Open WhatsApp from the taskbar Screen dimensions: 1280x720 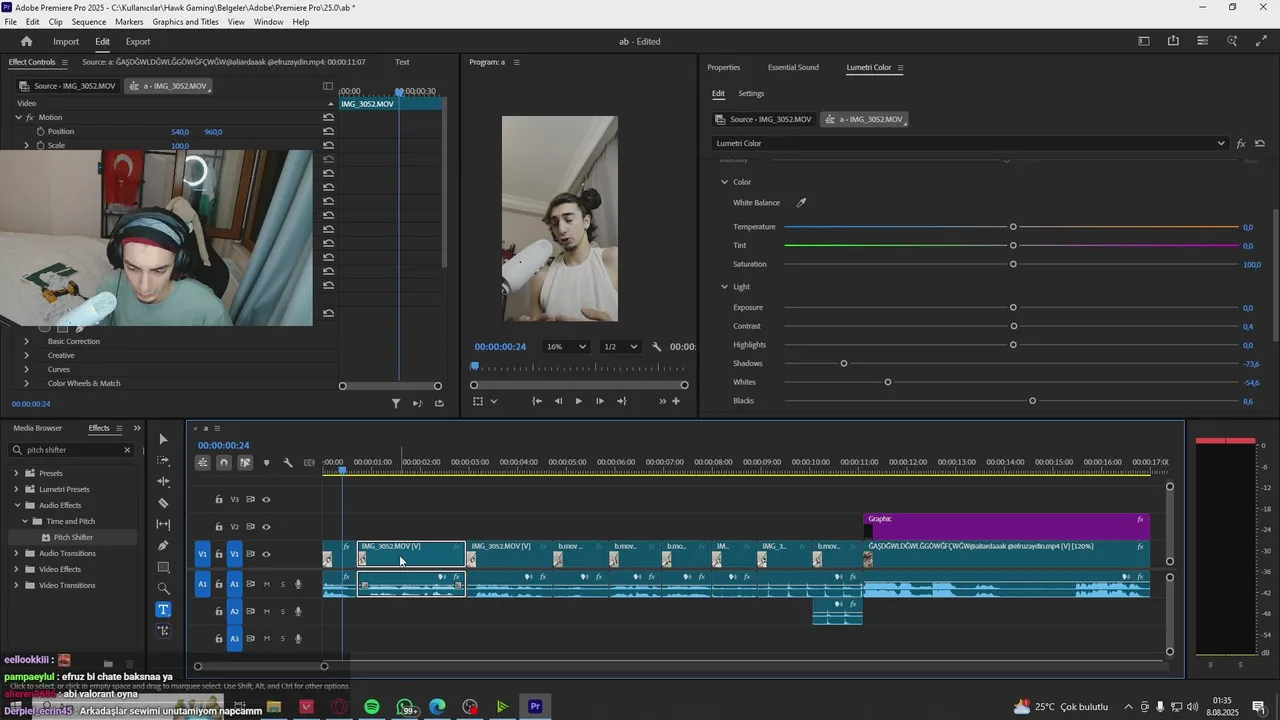click(405, 707)
